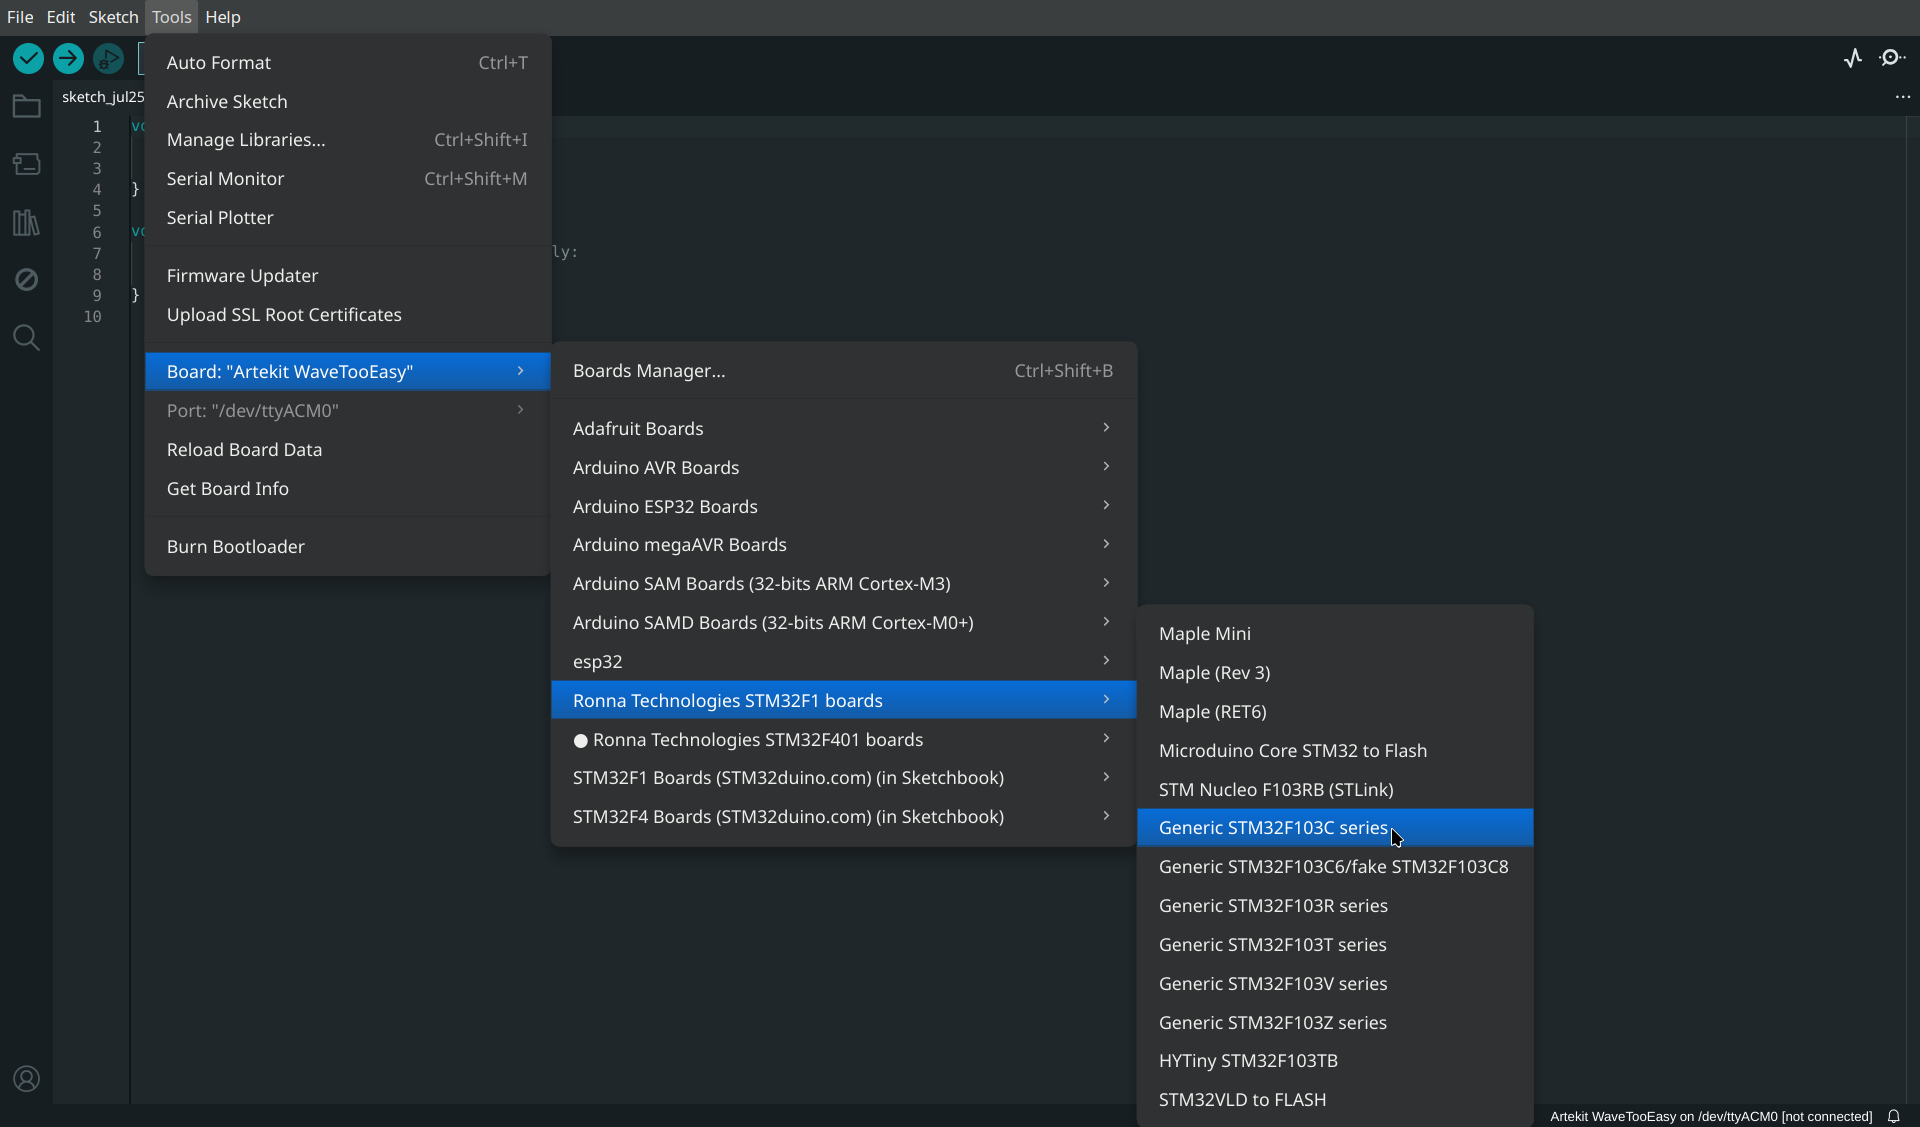Click Reload Board Data entry
This screenshot has height=1127, width=1920.
point(347,449)
